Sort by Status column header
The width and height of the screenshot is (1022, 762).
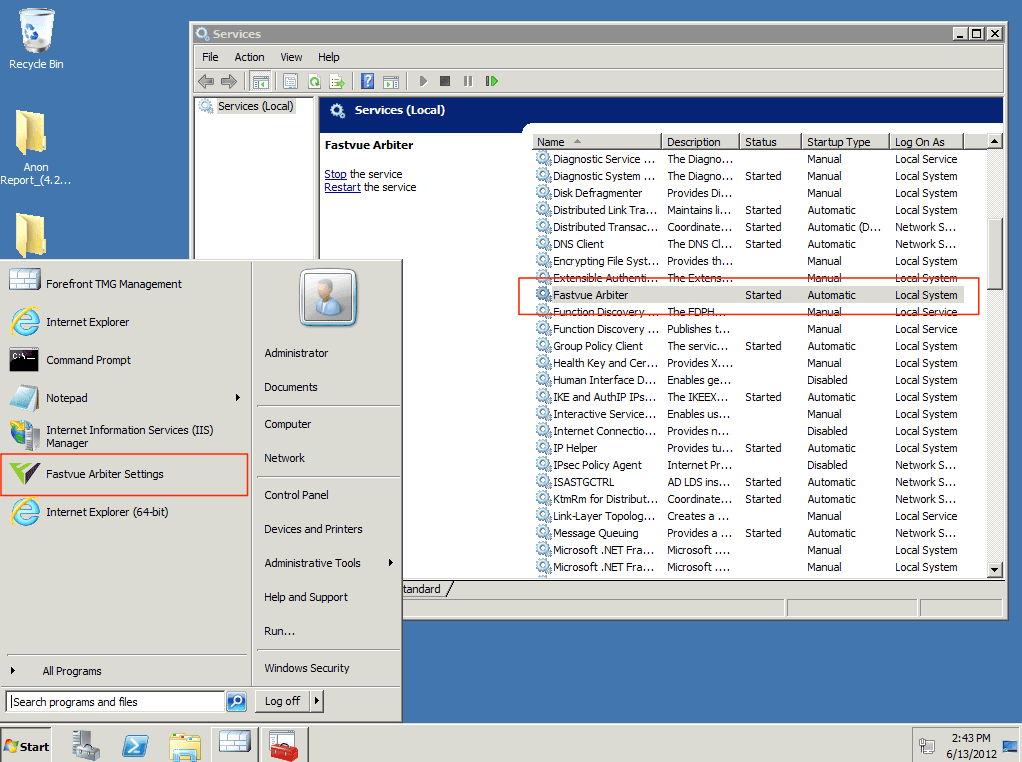770,141
